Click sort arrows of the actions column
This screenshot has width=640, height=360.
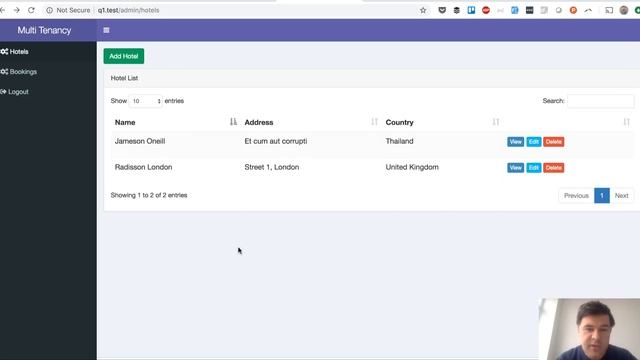coord(627,122)
